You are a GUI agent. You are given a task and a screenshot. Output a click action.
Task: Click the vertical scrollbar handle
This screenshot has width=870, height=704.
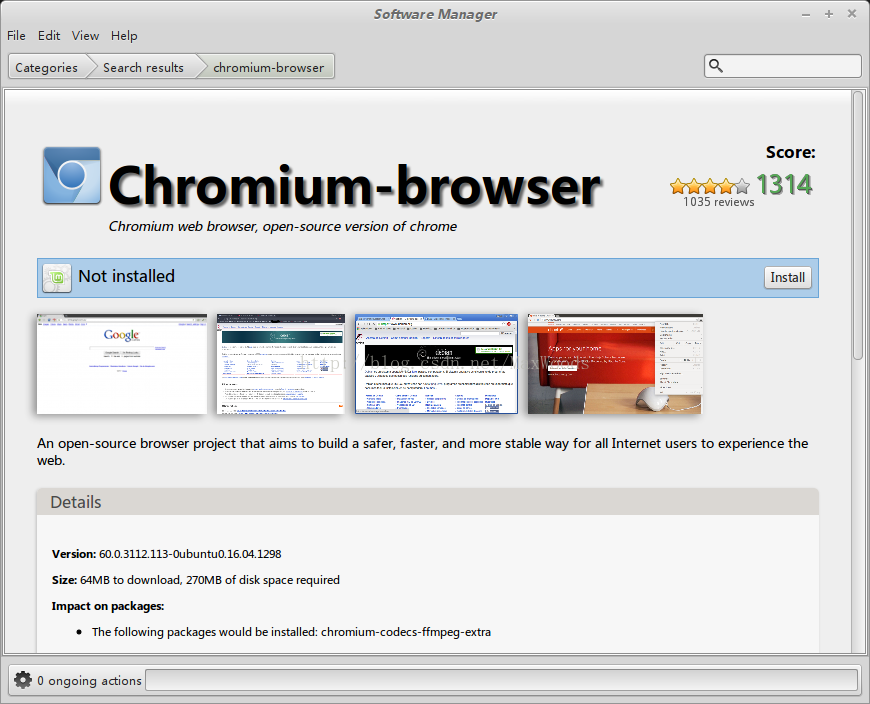point(858,225)
